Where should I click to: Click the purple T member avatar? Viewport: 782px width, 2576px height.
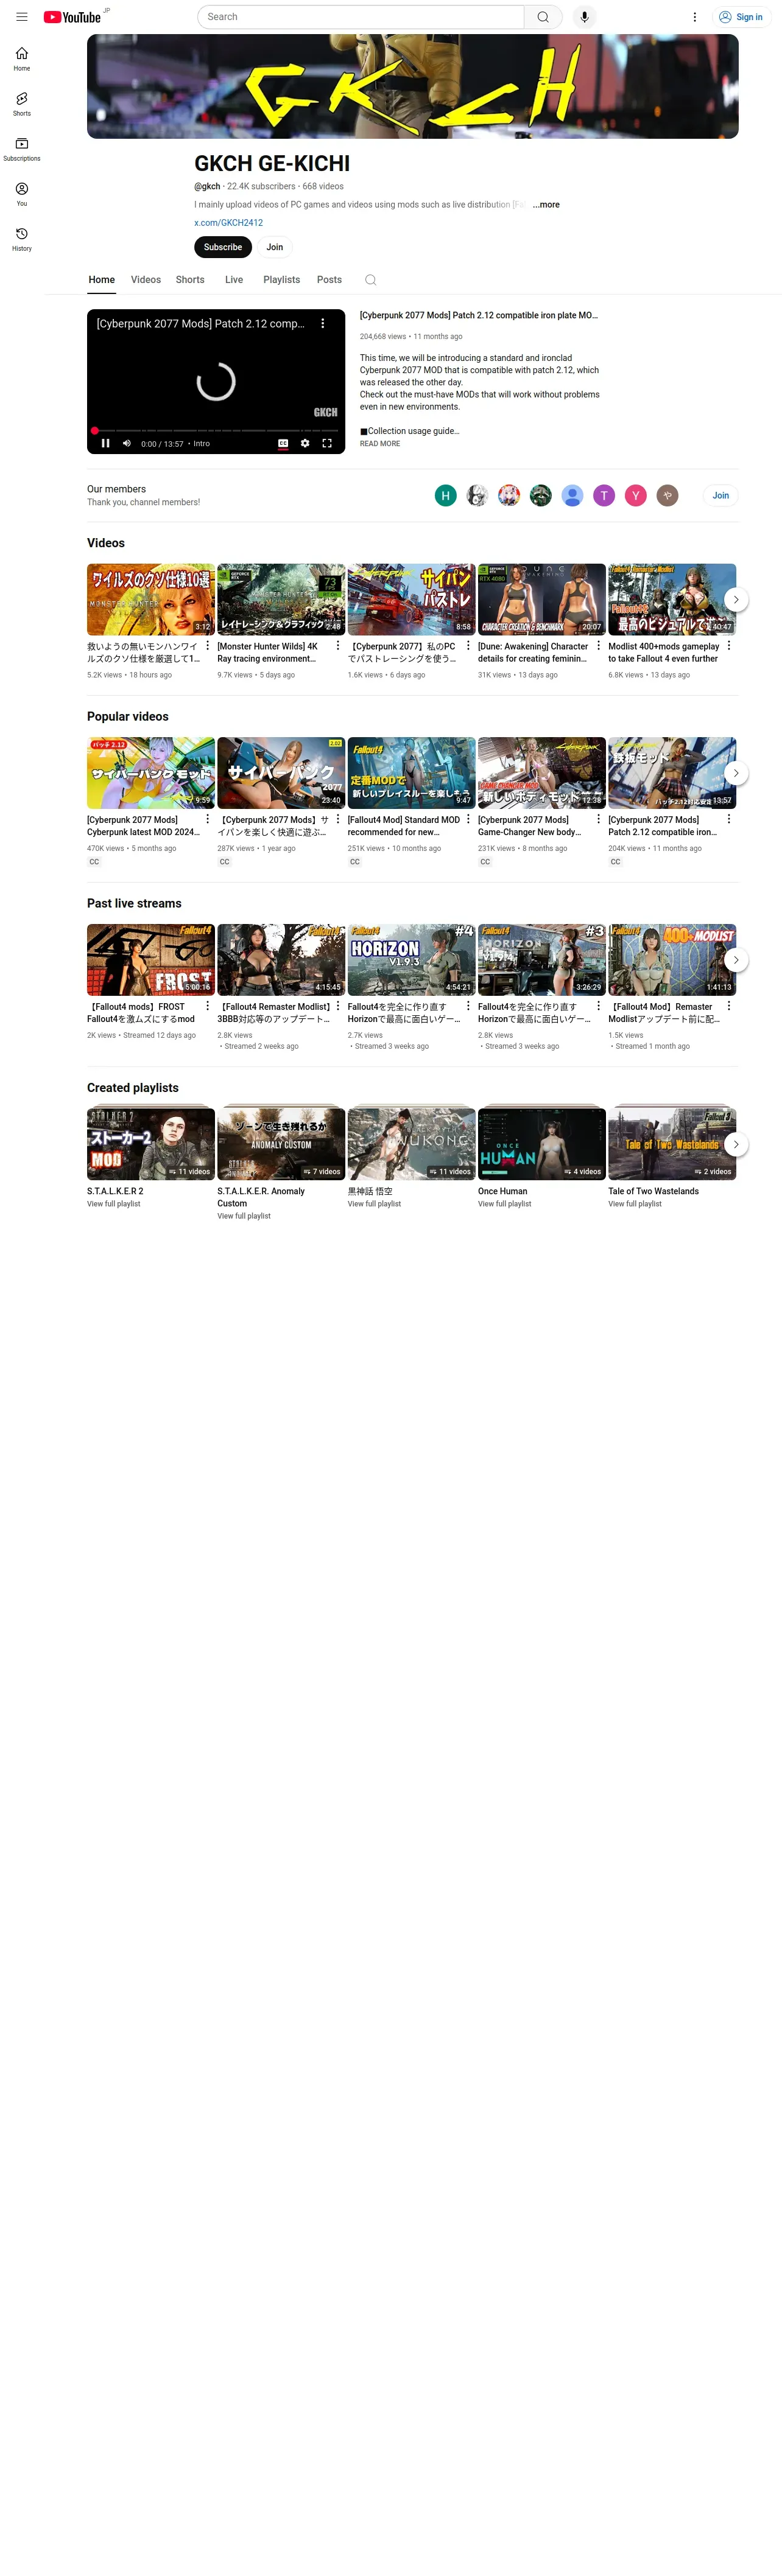click(x=604, y=495)
